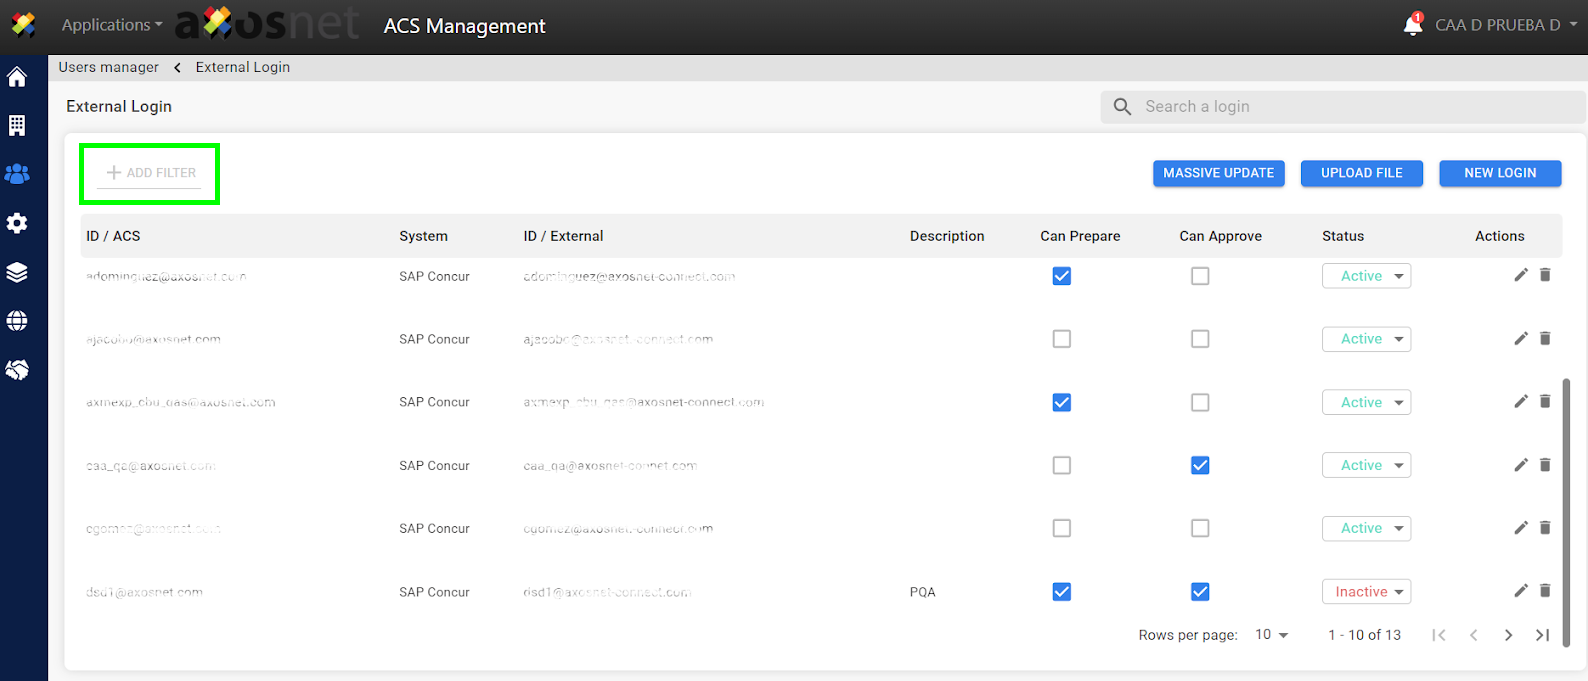Open notifications bell icon
The height and width of the screenshot is (681, 1588).
point(1412,25)
